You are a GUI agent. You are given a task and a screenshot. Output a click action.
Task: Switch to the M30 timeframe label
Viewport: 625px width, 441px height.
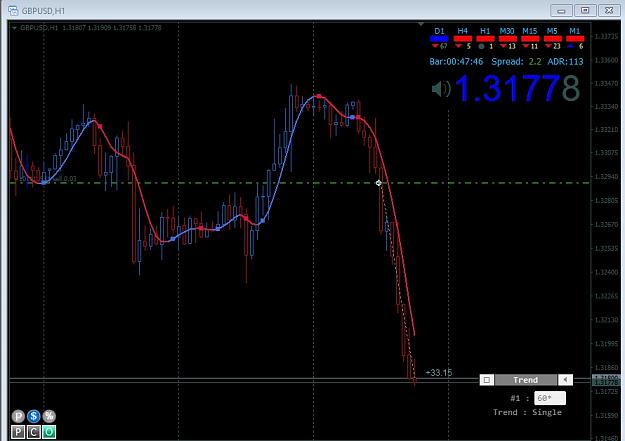(507, 31)
